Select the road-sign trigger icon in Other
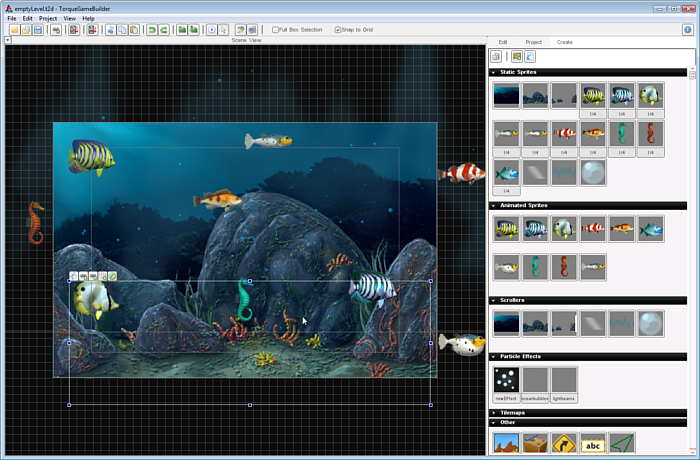This screenshot has width=700, height=460. point(565,443)
